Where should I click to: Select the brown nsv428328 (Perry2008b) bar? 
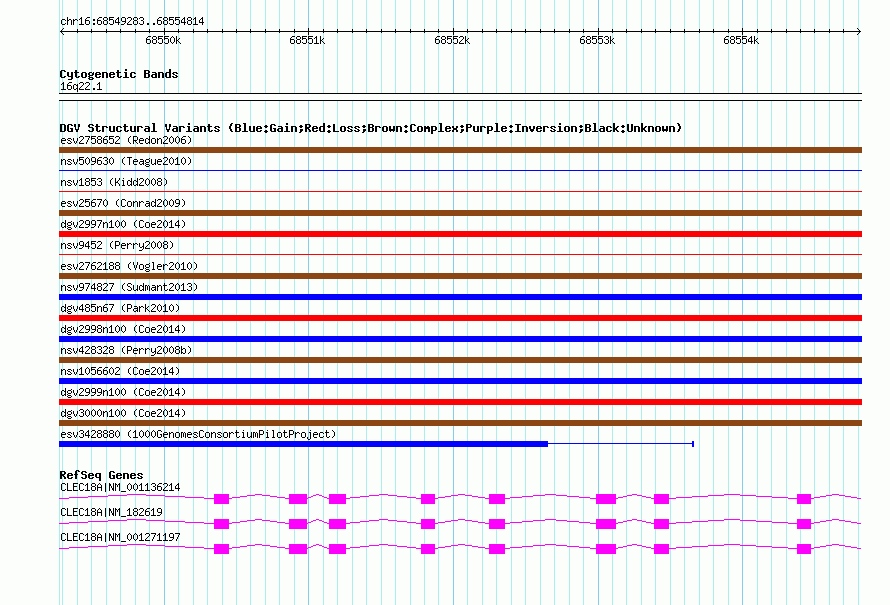[460, 360]
